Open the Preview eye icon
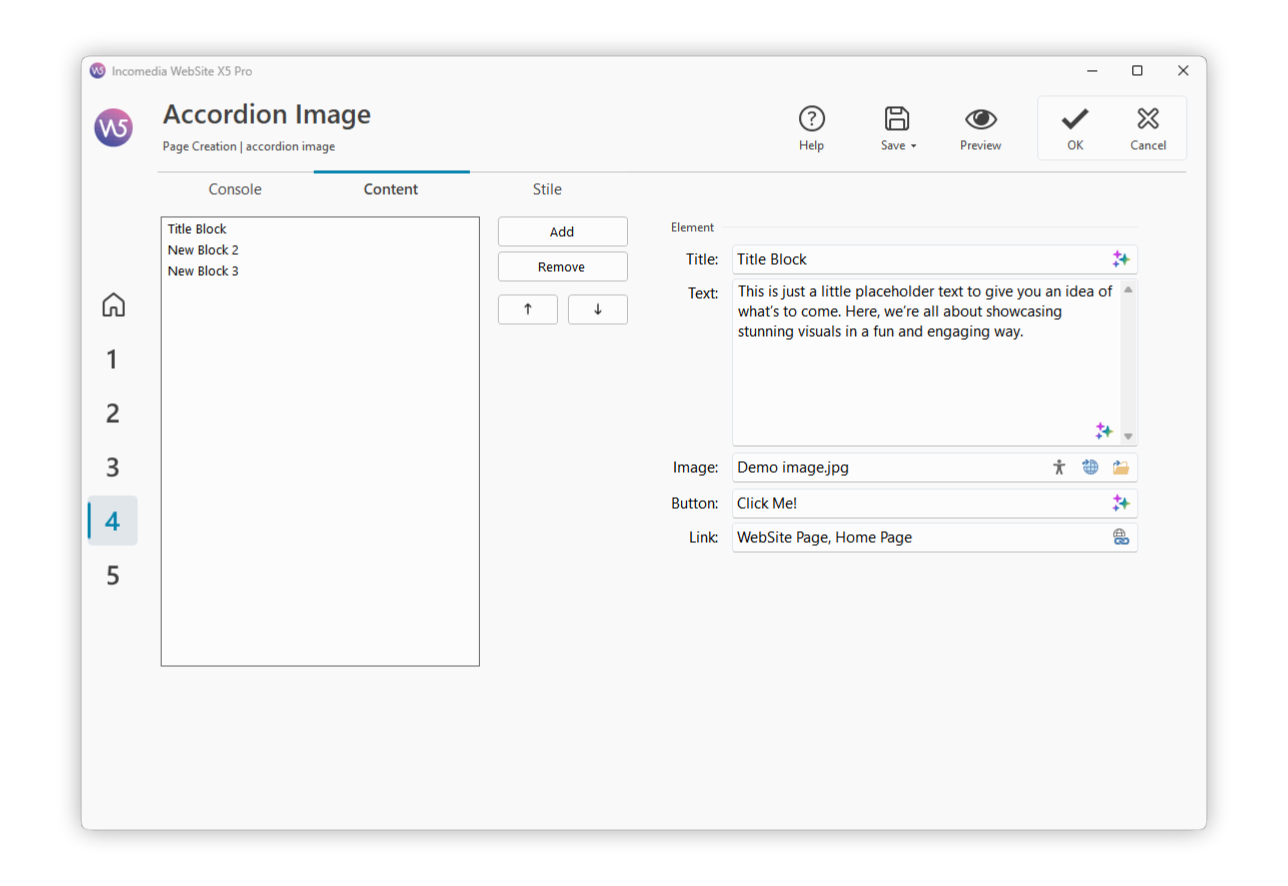This screenshot has width=1288, height=886. click(x=980, y=119)
